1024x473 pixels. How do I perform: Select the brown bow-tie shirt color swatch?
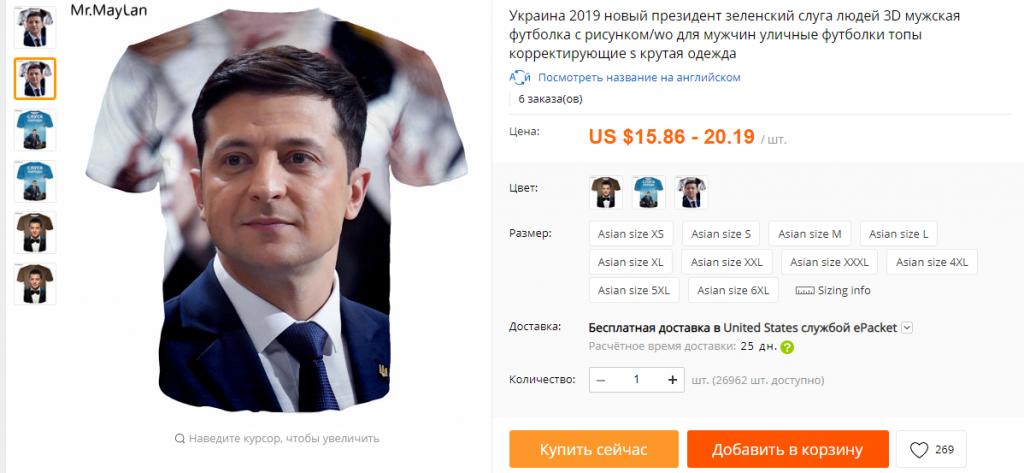606,191
